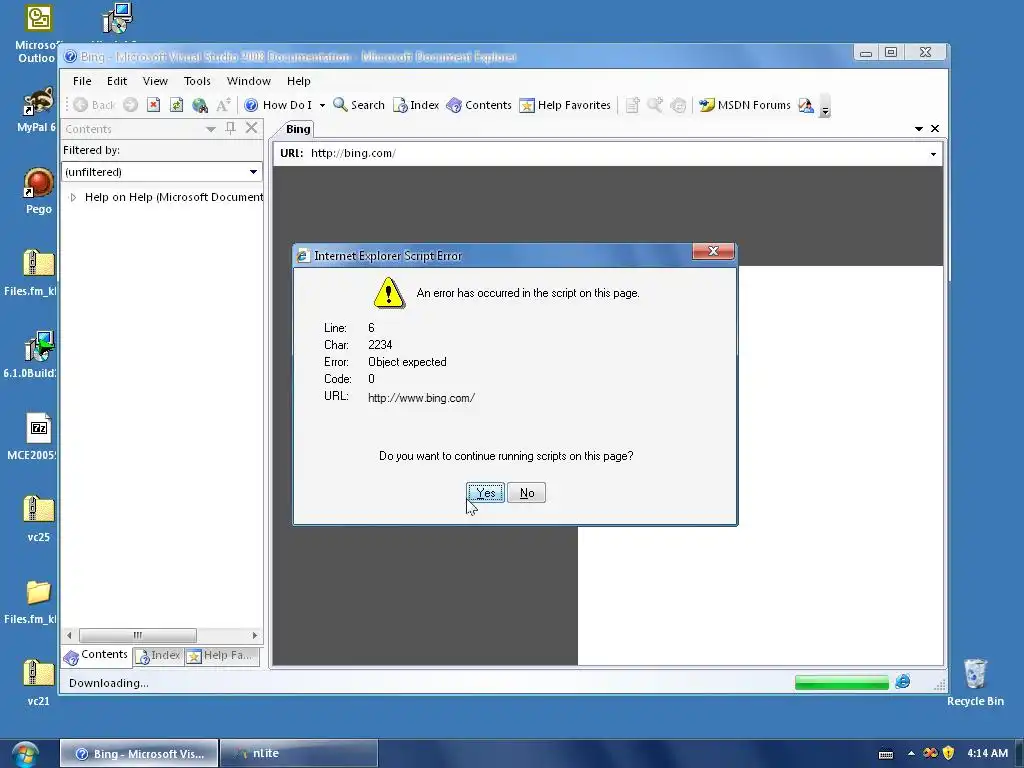Click the Ask a Question icon after MSDN Forums
This screenshot has height=768, width=1024.
[806, 105]
